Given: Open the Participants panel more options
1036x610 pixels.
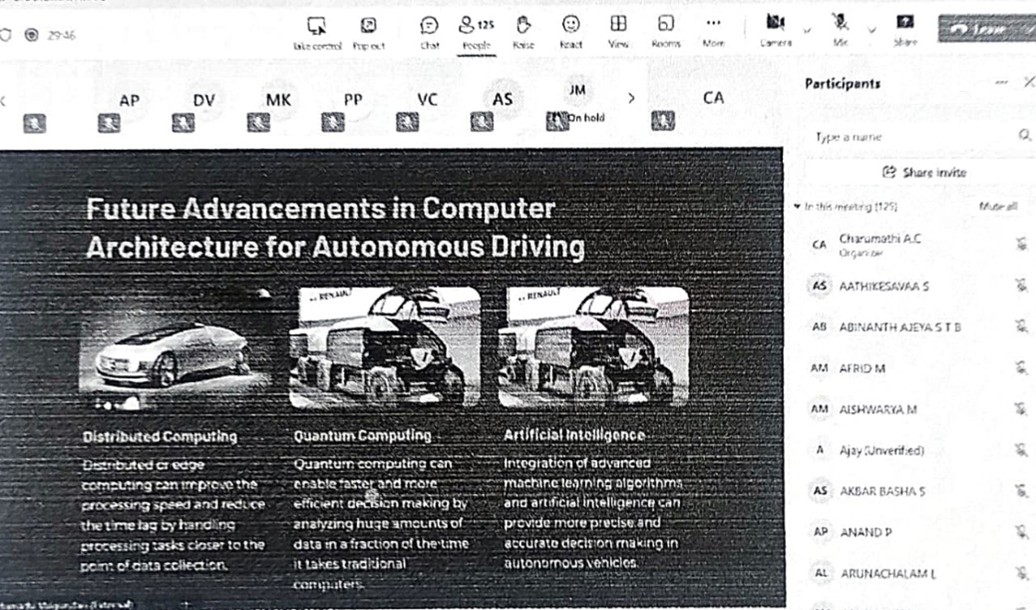Looking at the screenshot, I should pyautogui.click(x=1001, y=84).
